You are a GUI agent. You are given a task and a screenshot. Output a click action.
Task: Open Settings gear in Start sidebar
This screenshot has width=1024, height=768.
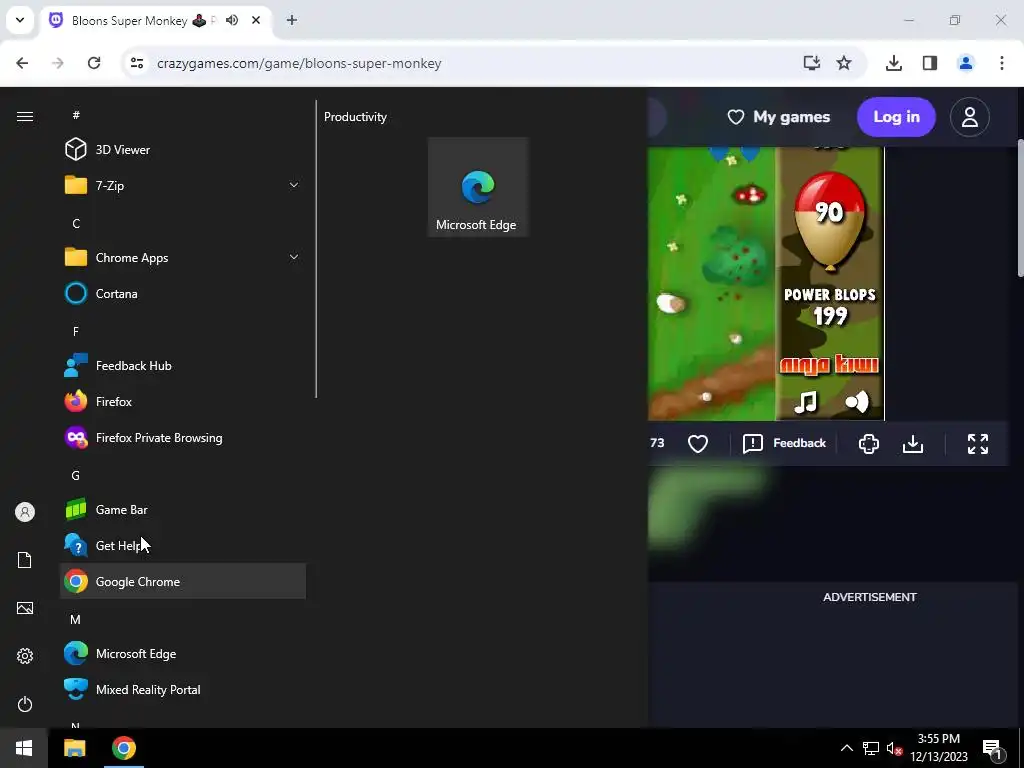pos(25,656)
